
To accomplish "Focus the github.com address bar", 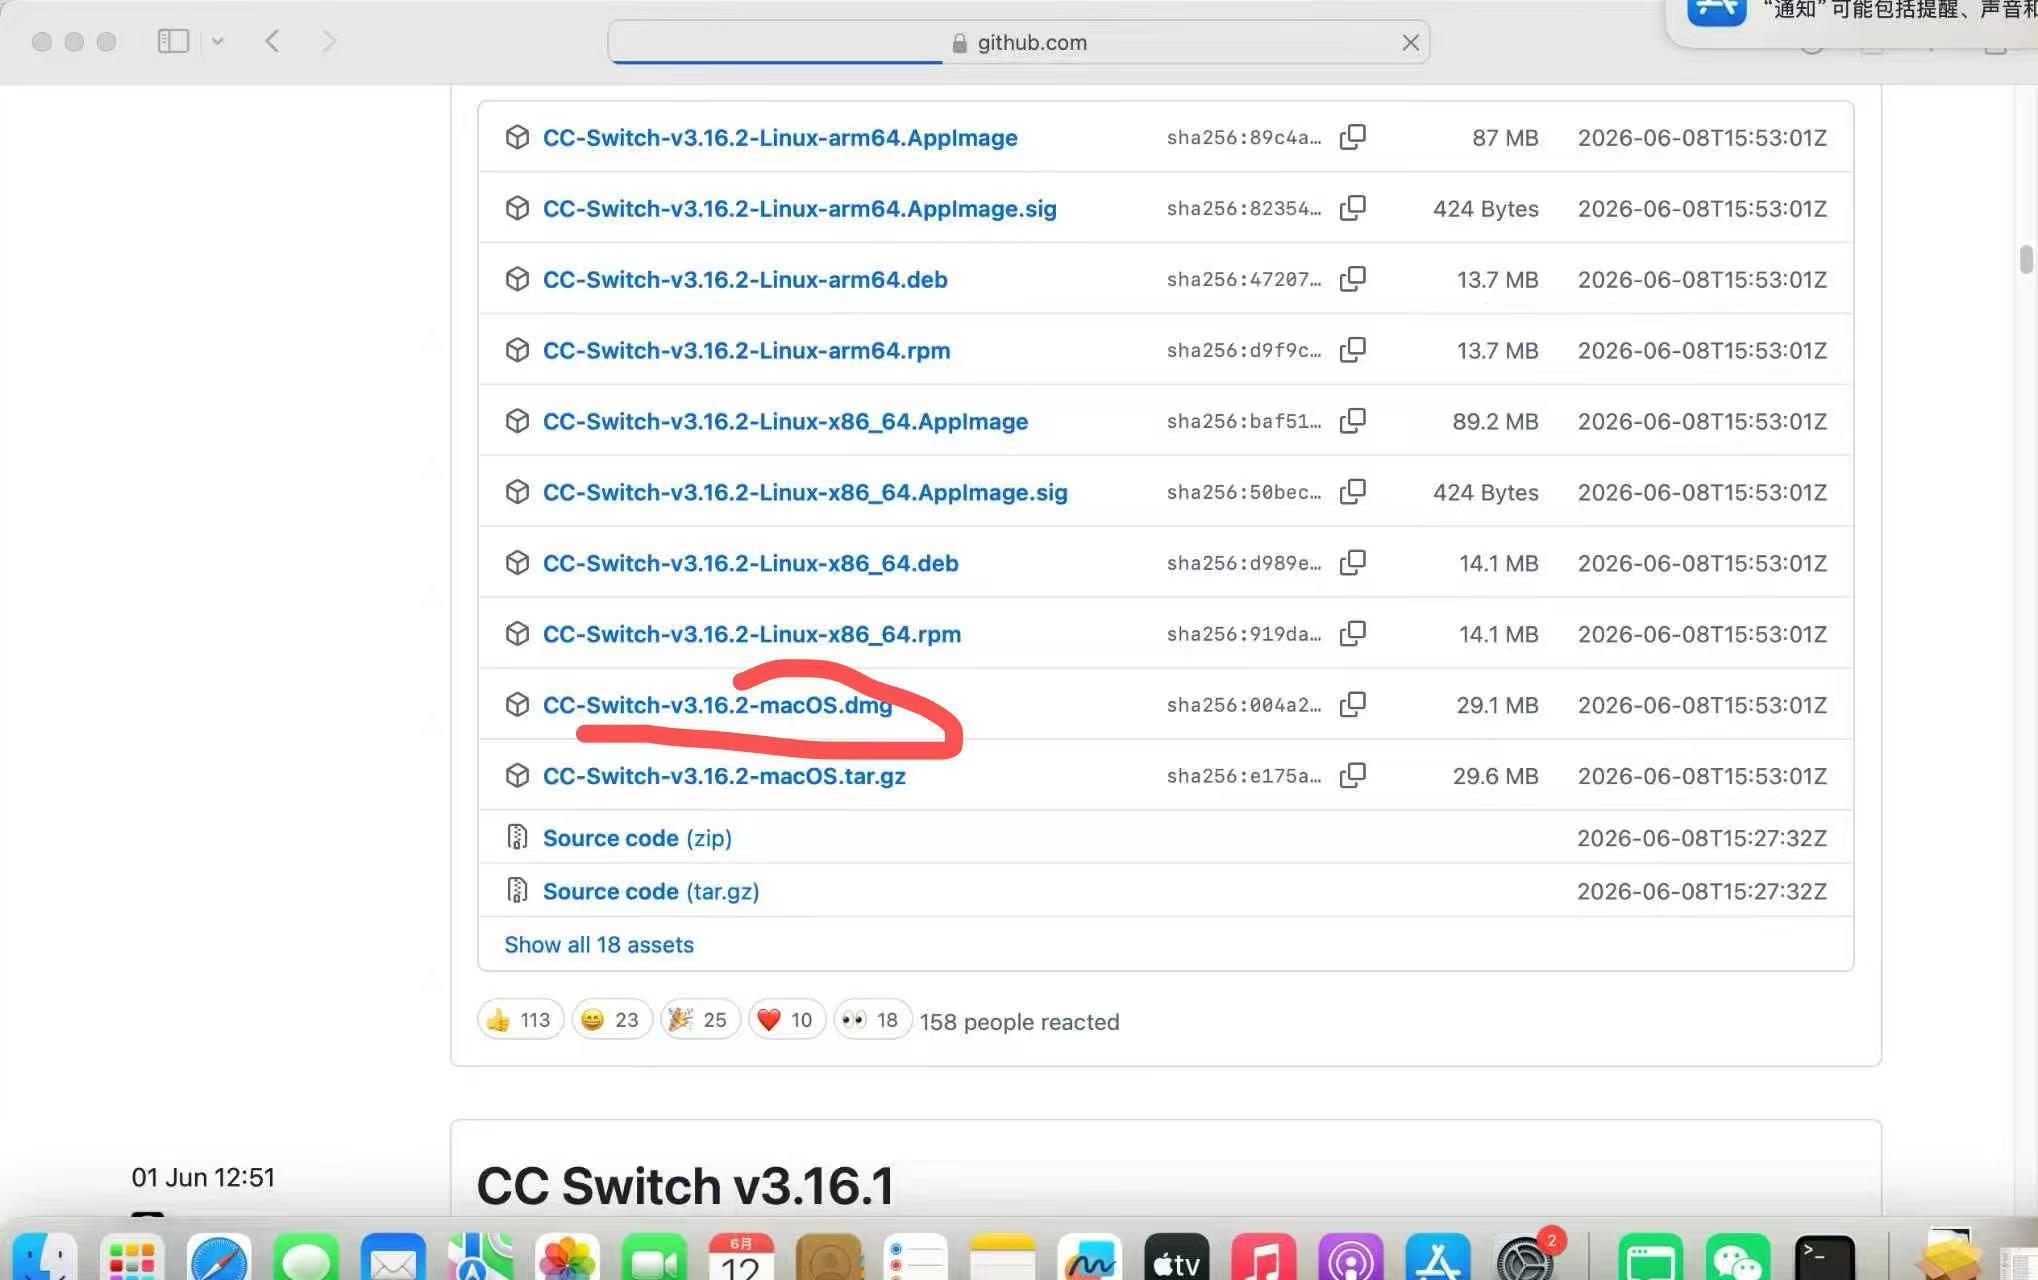I will tap(1019, 42).
